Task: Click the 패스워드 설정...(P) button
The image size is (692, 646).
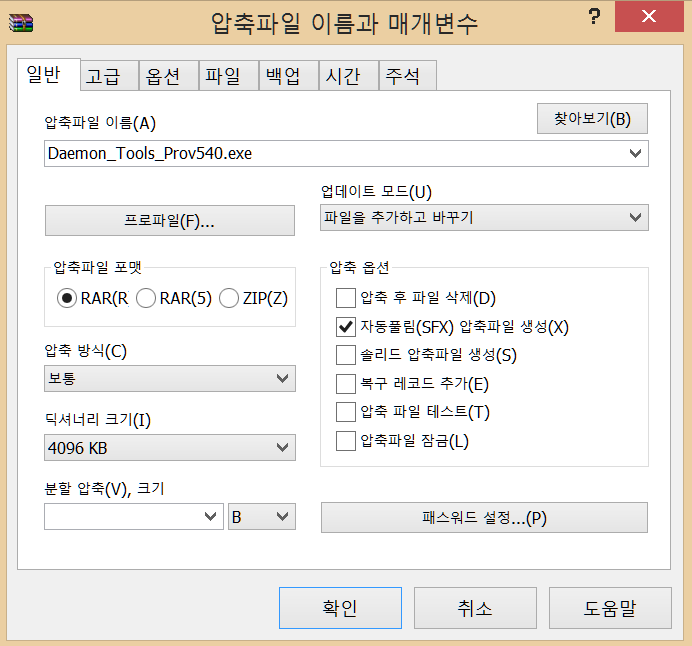Action: [x=484, y=518]
